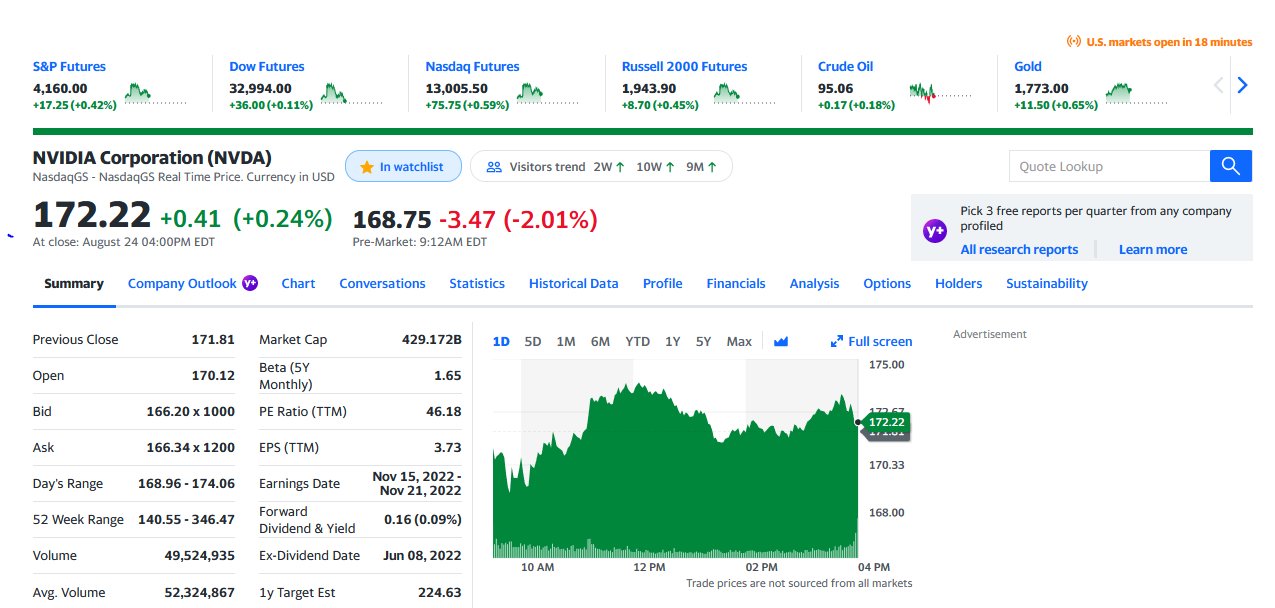1275x608 pixels.
Task: Switch to the Analysis tab
Action: click(x=814, y=284)
